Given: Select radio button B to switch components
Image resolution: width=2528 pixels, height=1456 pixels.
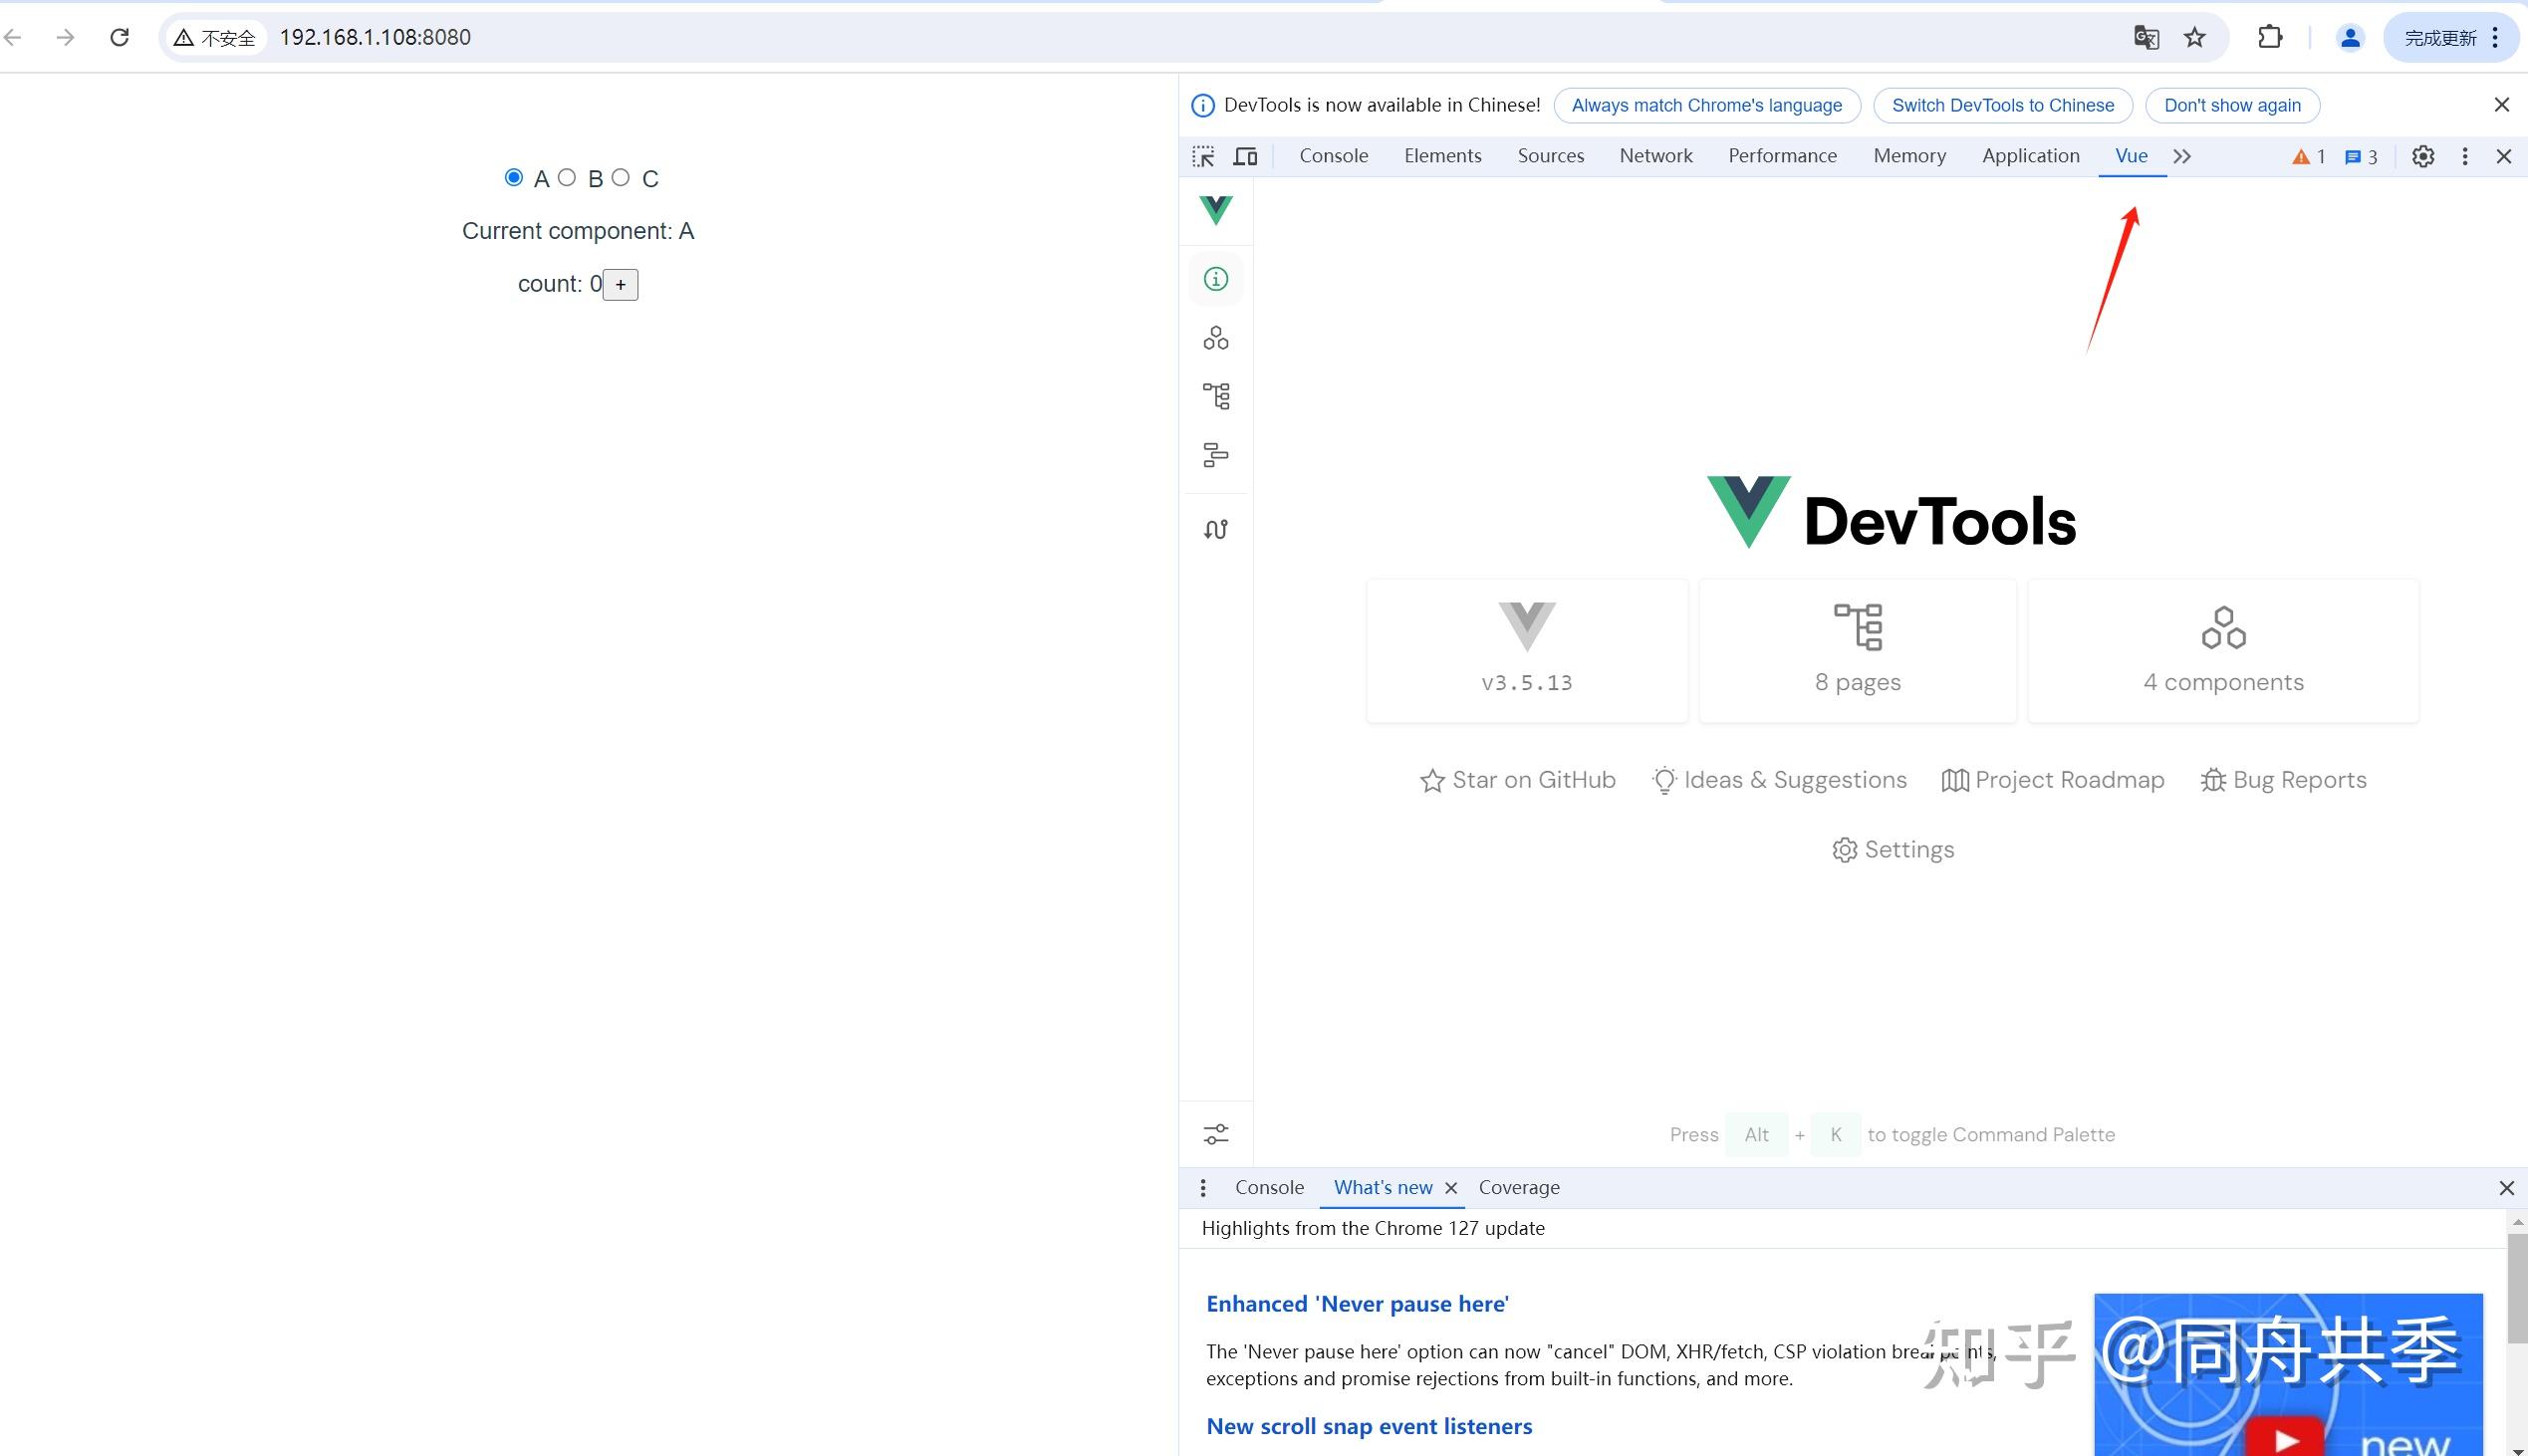Looking at the screenshot, I should [567, 177].
